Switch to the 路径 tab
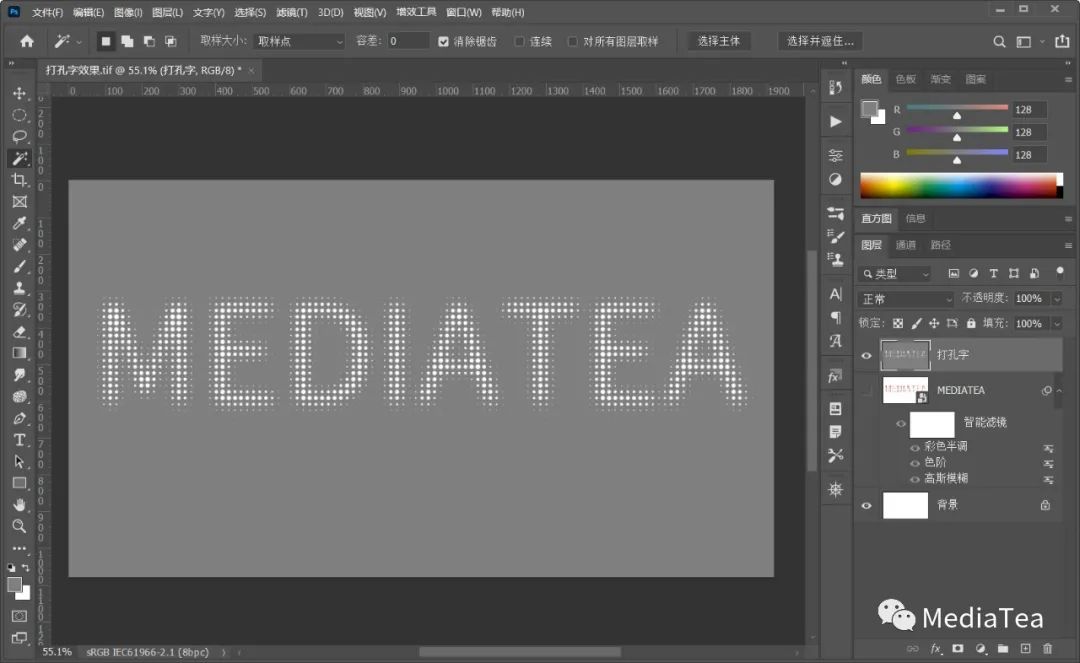1080x663 pixels. 940,245
